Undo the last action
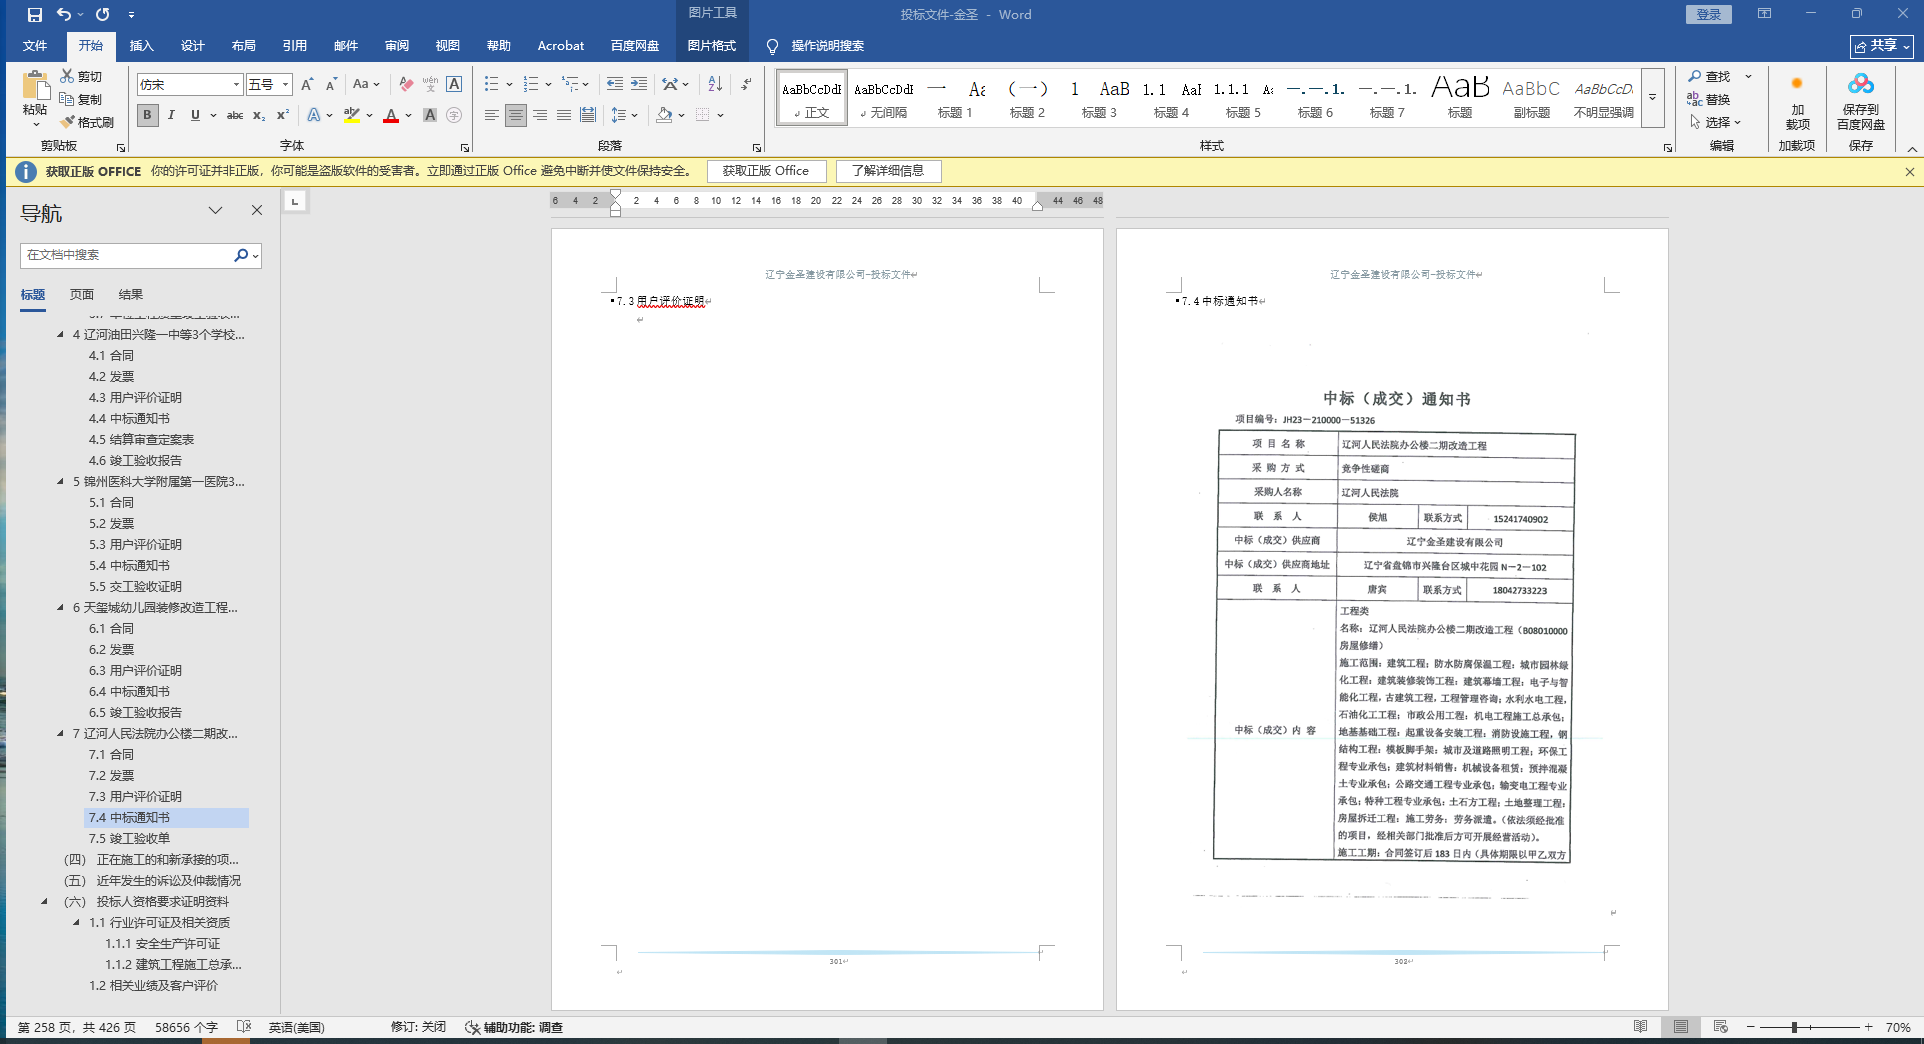Image resolution: width=1924 pixels, height=1044 pixels. tap(64, 15)
